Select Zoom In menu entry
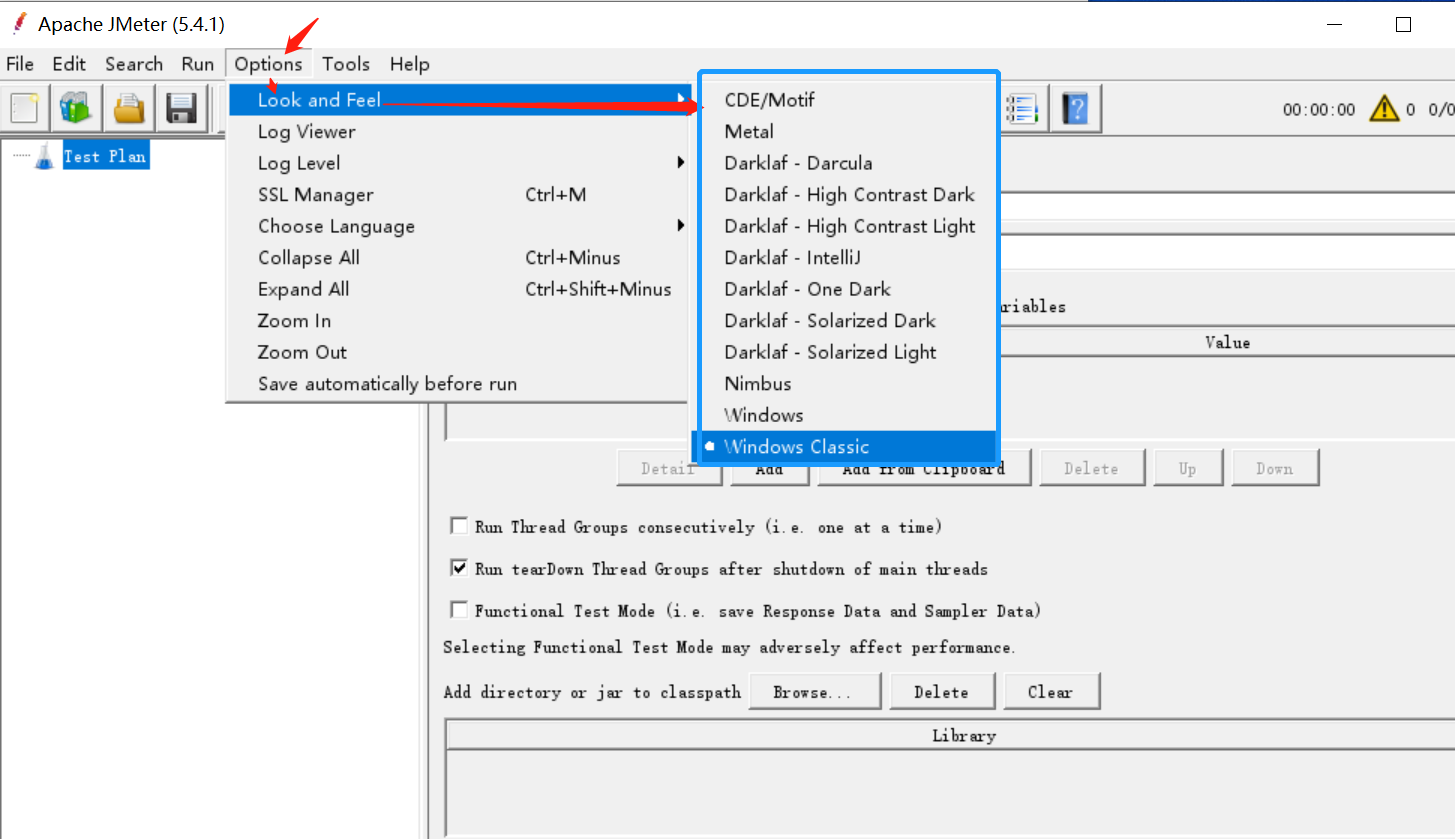The image size is (1455, 839). click(x=460, y=321)
